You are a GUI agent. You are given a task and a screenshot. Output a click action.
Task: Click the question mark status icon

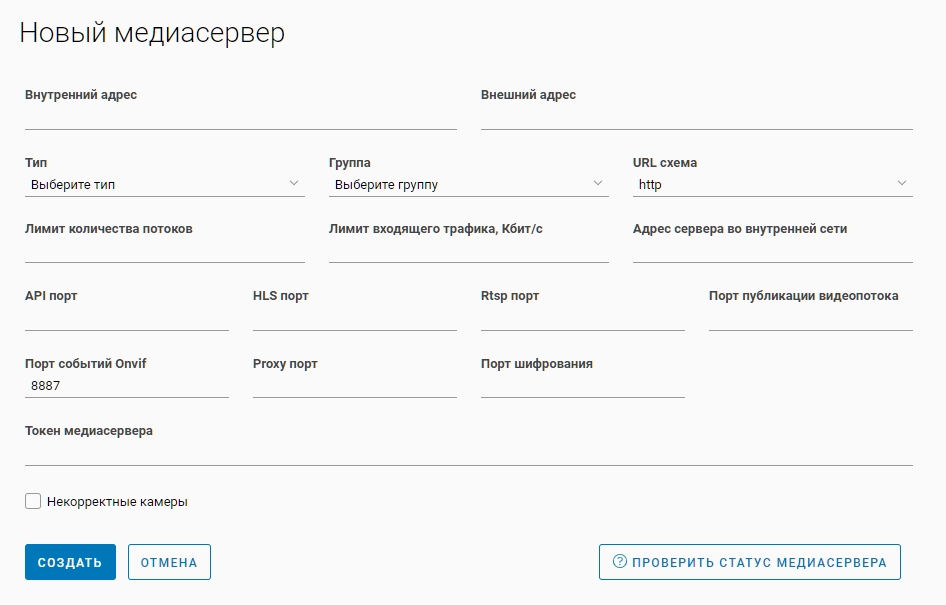point(620,562)
